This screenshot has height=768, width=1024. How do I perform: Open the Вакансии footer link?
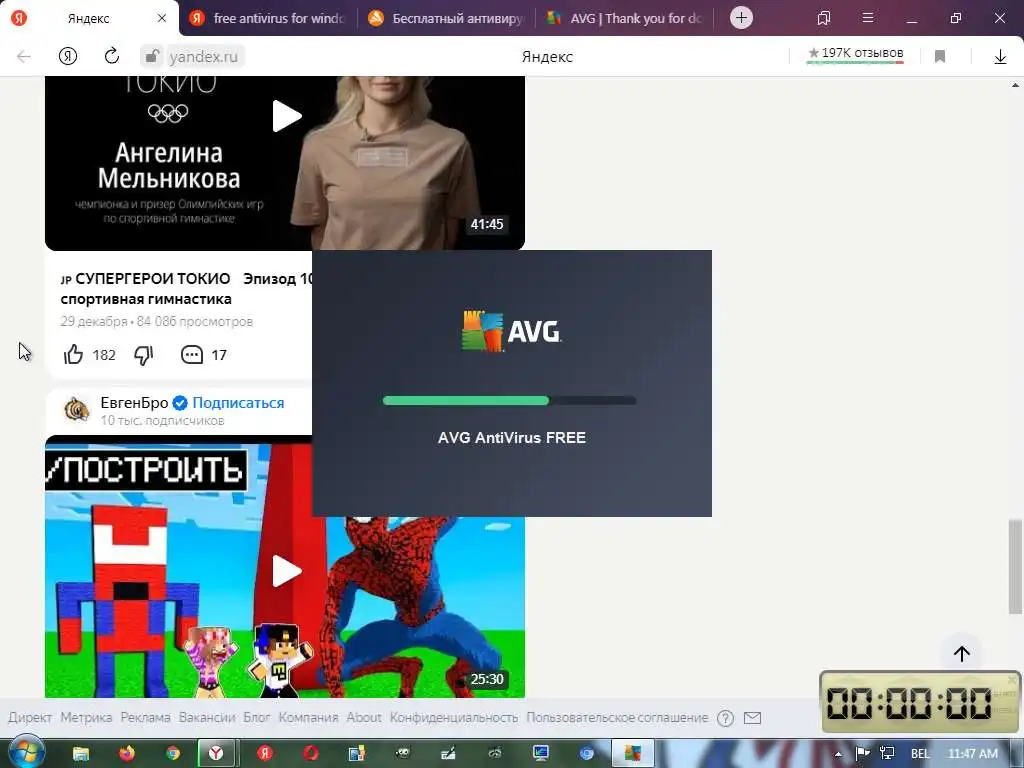tap(207, 718)
